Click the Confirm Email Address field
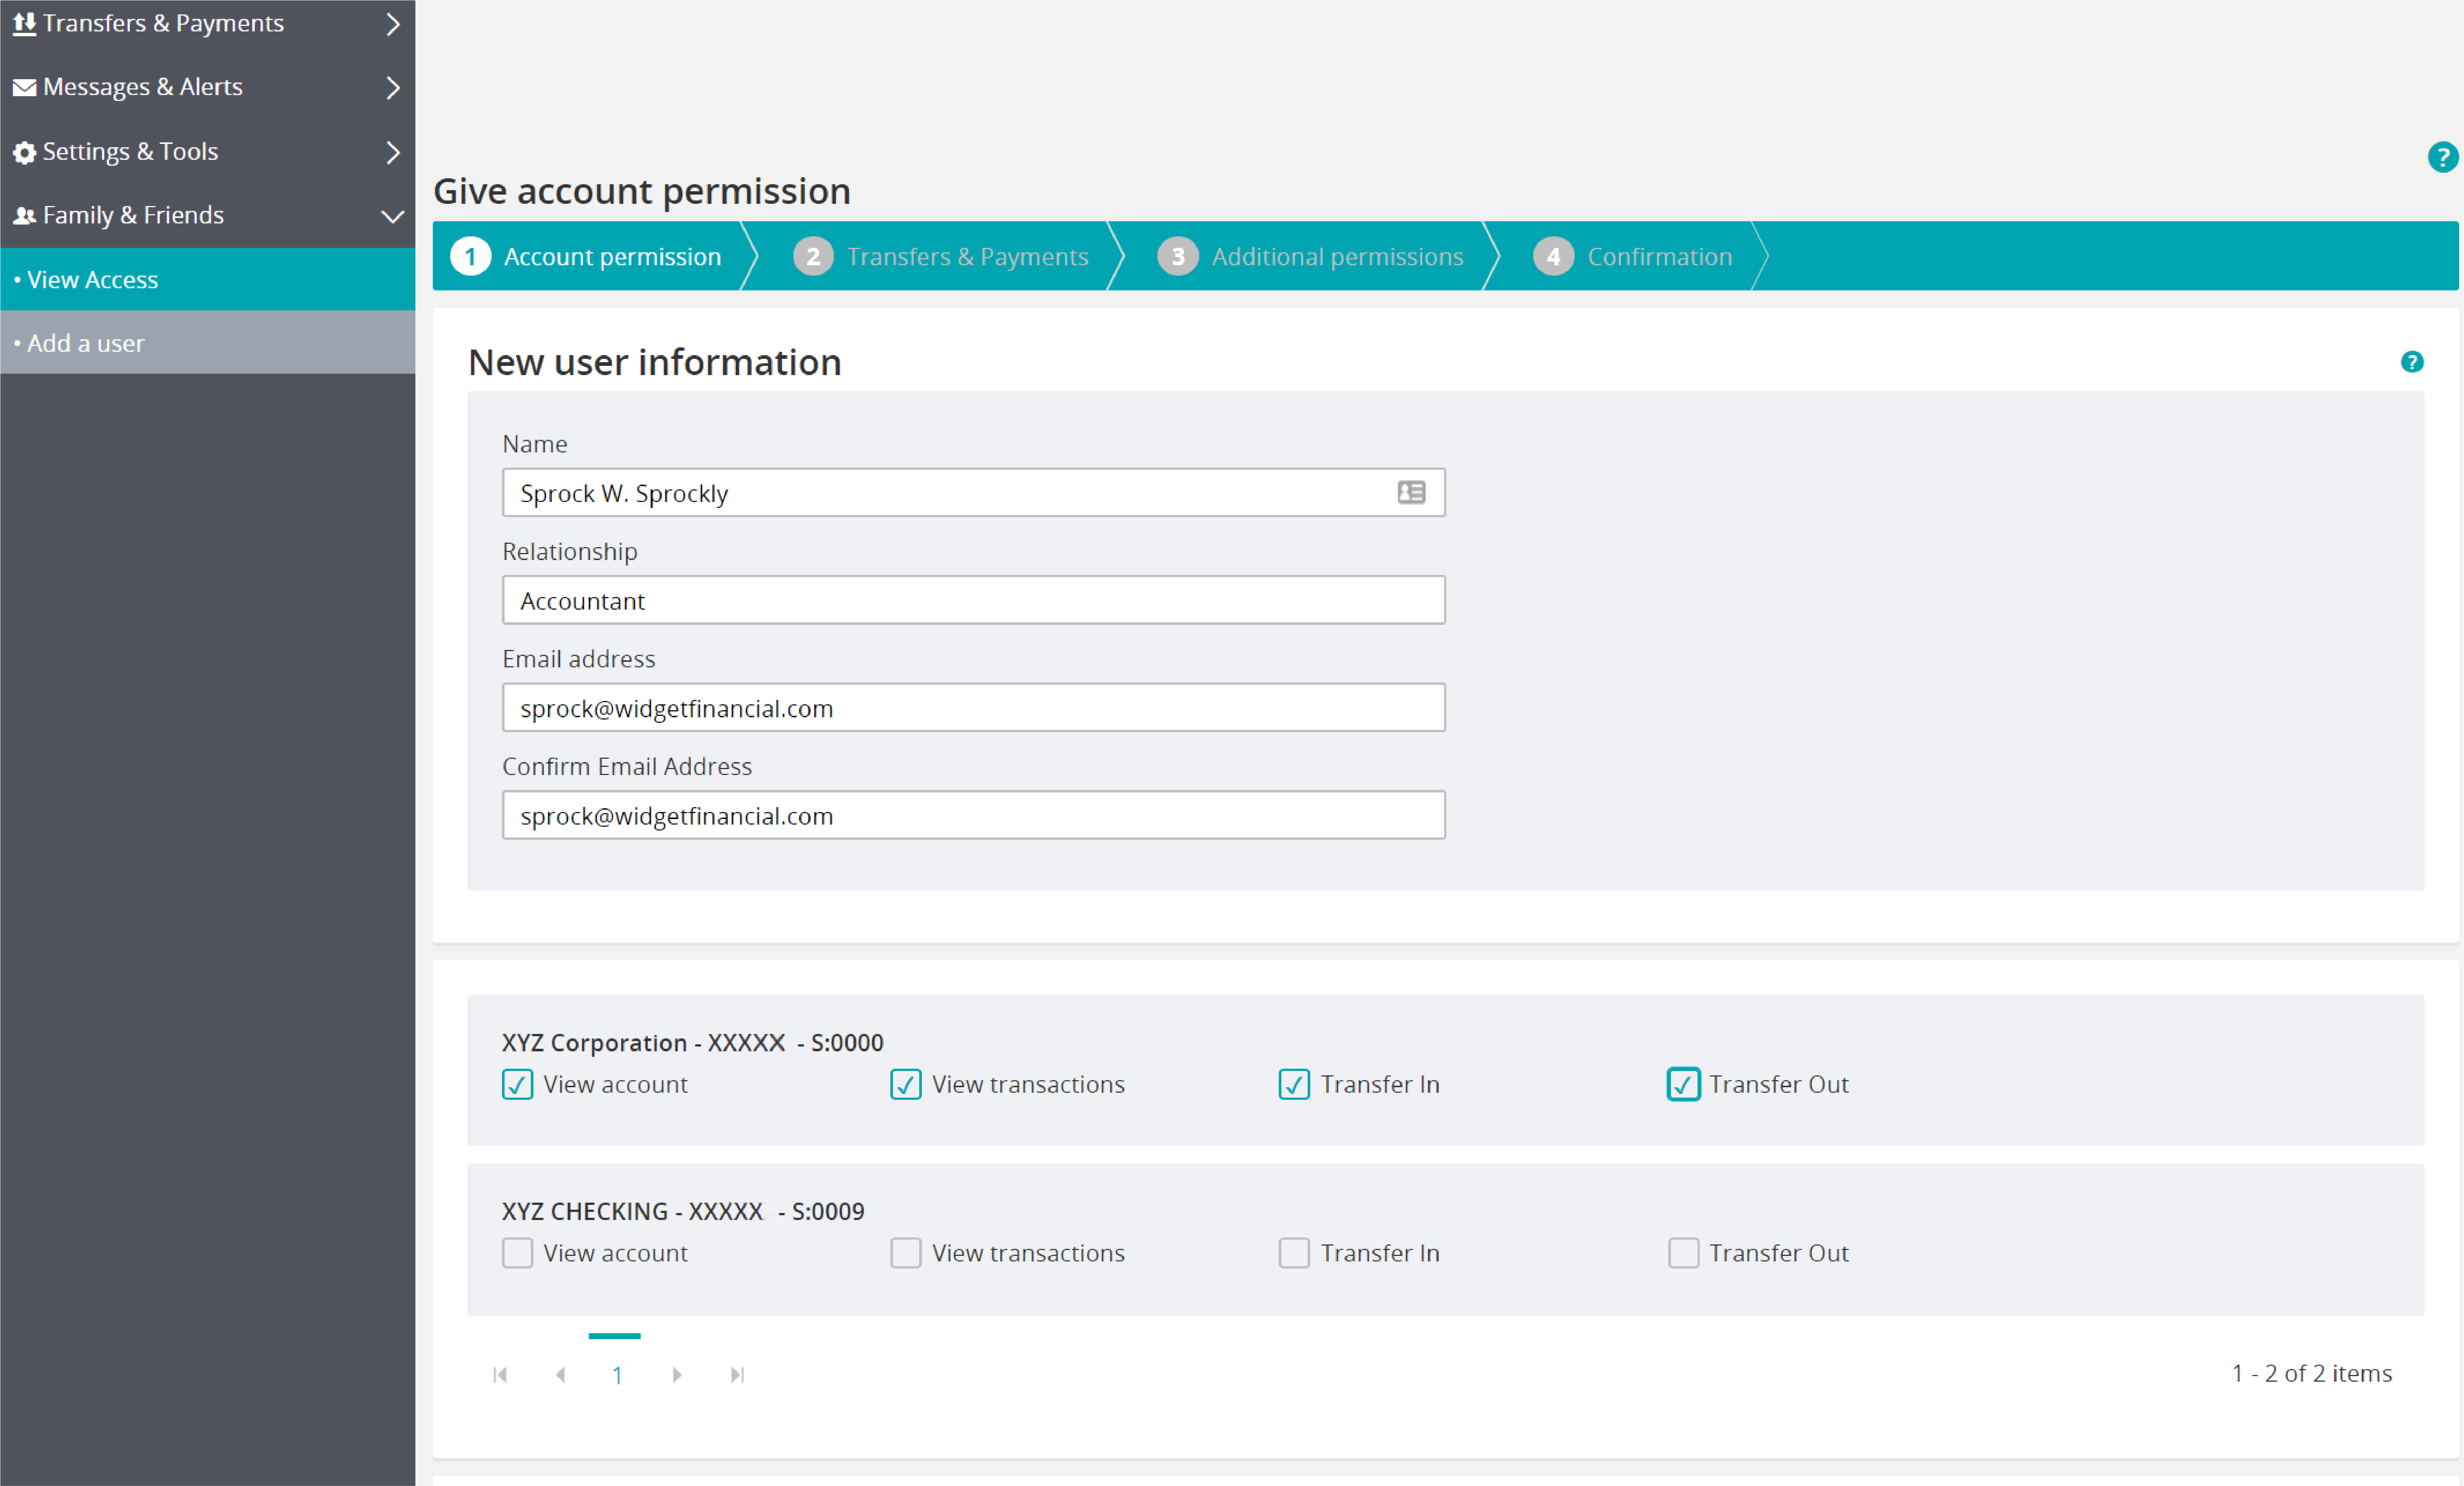The width and height of the screenshot is (2464, 1486). pyautogui.click(x=973, y=815)
